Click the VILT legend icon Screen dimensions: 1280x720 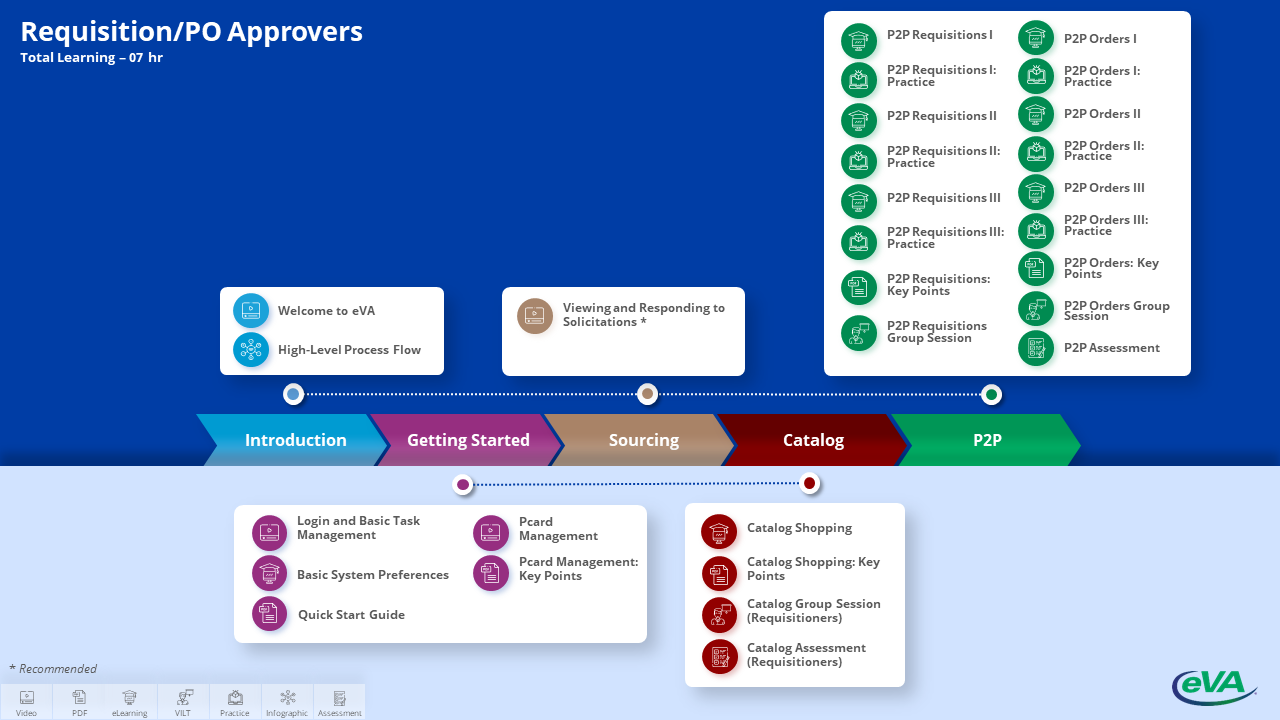pyautogui.click(x=183, y=697)
